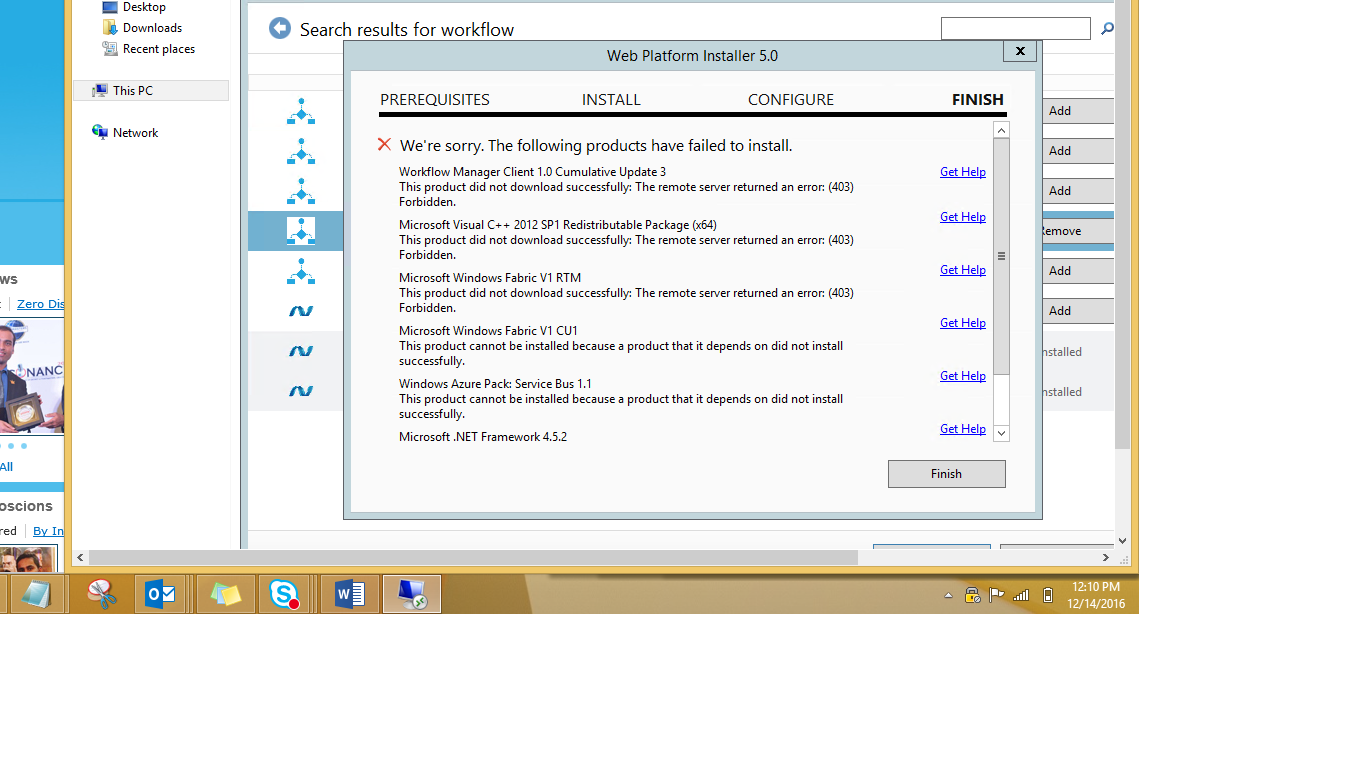Go back using the blue arrow beside Search results

click(x=280, y=28)
